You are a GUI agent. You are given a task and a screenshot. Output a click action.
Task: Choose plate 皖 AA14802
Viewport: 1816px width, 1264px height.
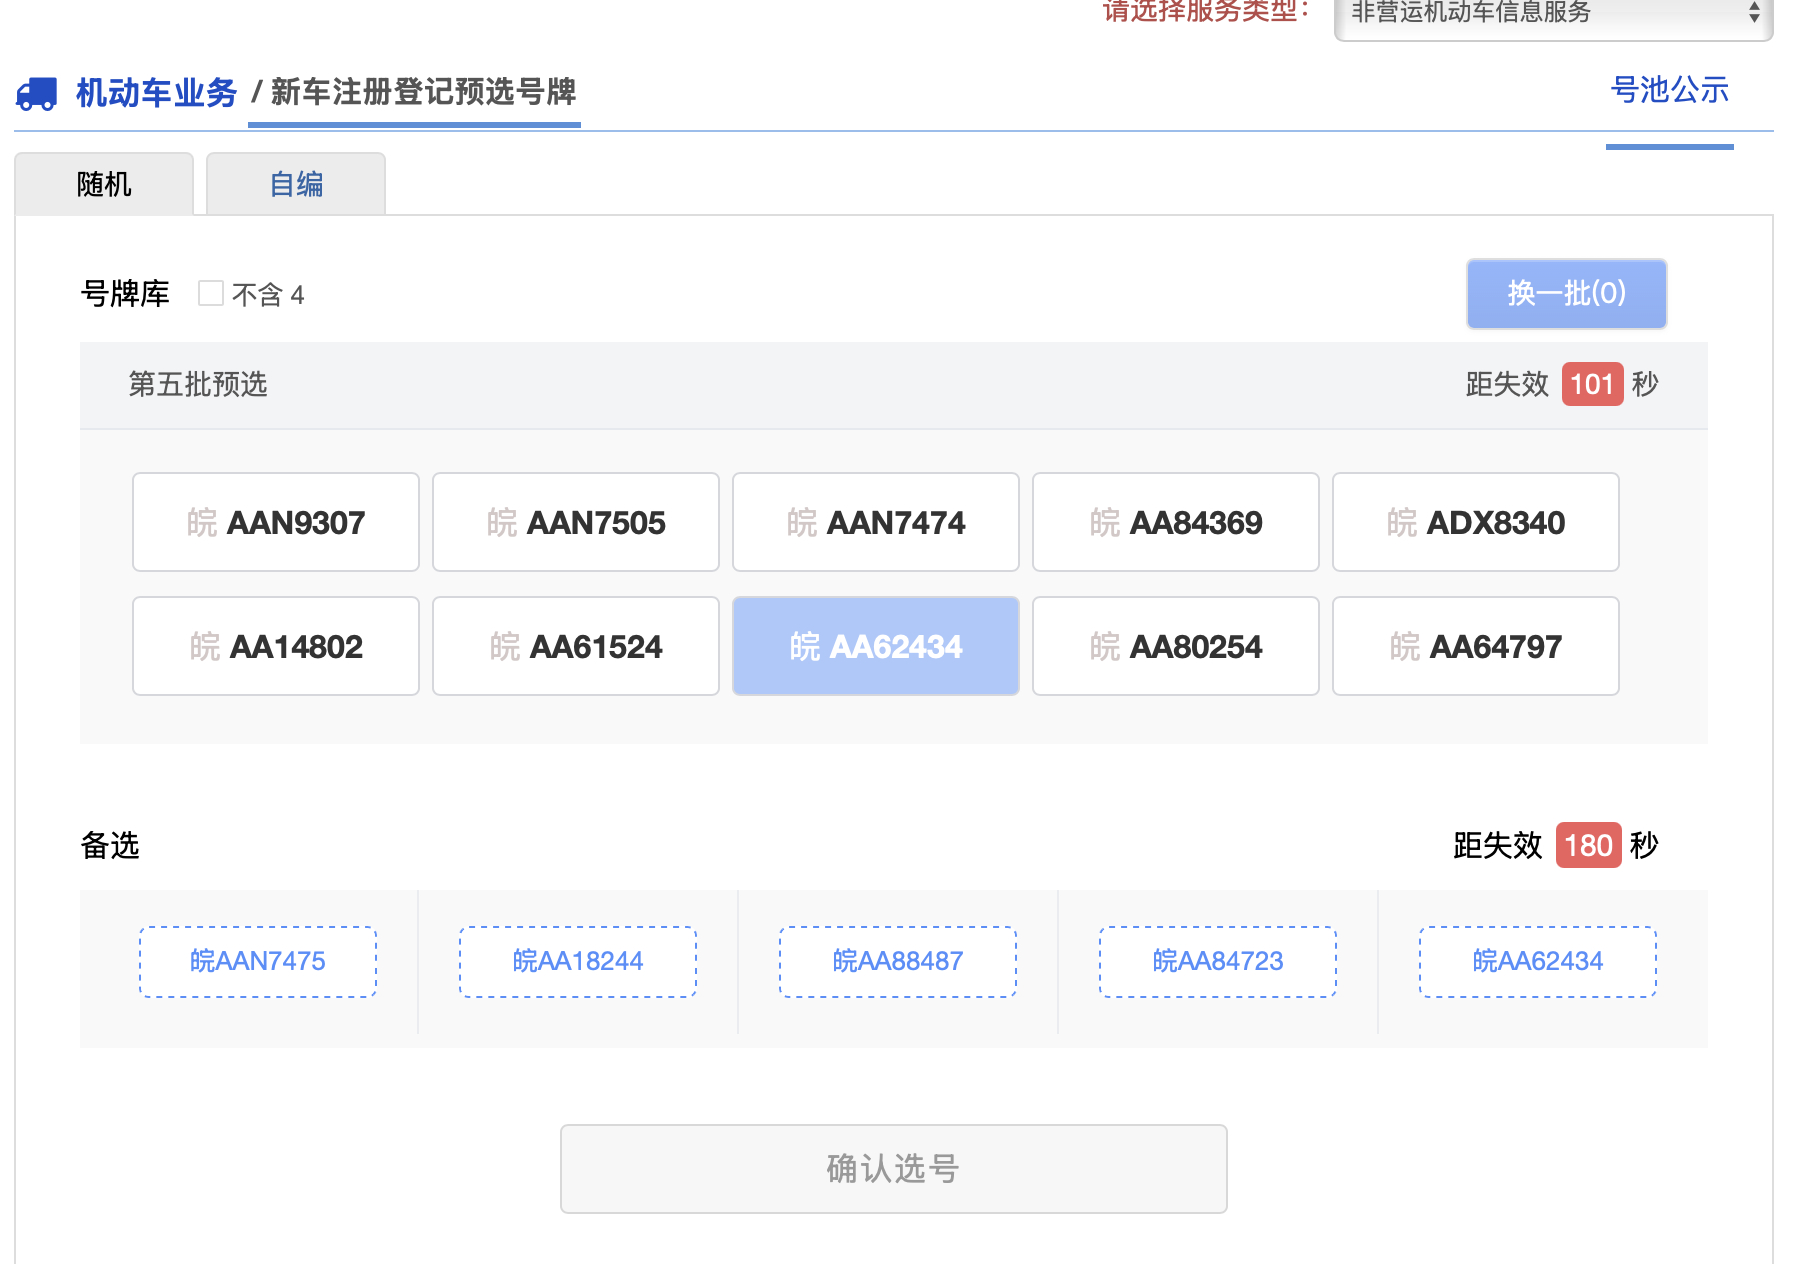pyautogui.click(x=276, y=646)
